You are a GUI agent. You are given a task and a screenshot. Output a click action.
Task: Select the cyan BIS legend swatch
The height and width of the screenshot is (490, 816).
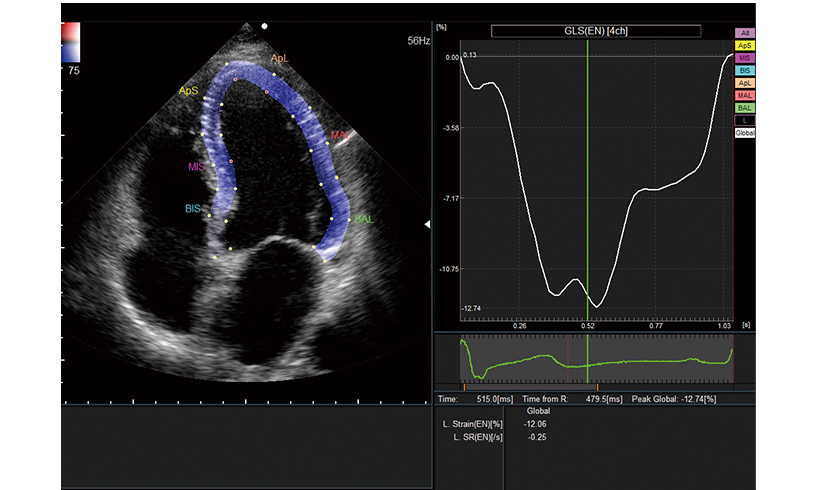(x=745, y=70)
